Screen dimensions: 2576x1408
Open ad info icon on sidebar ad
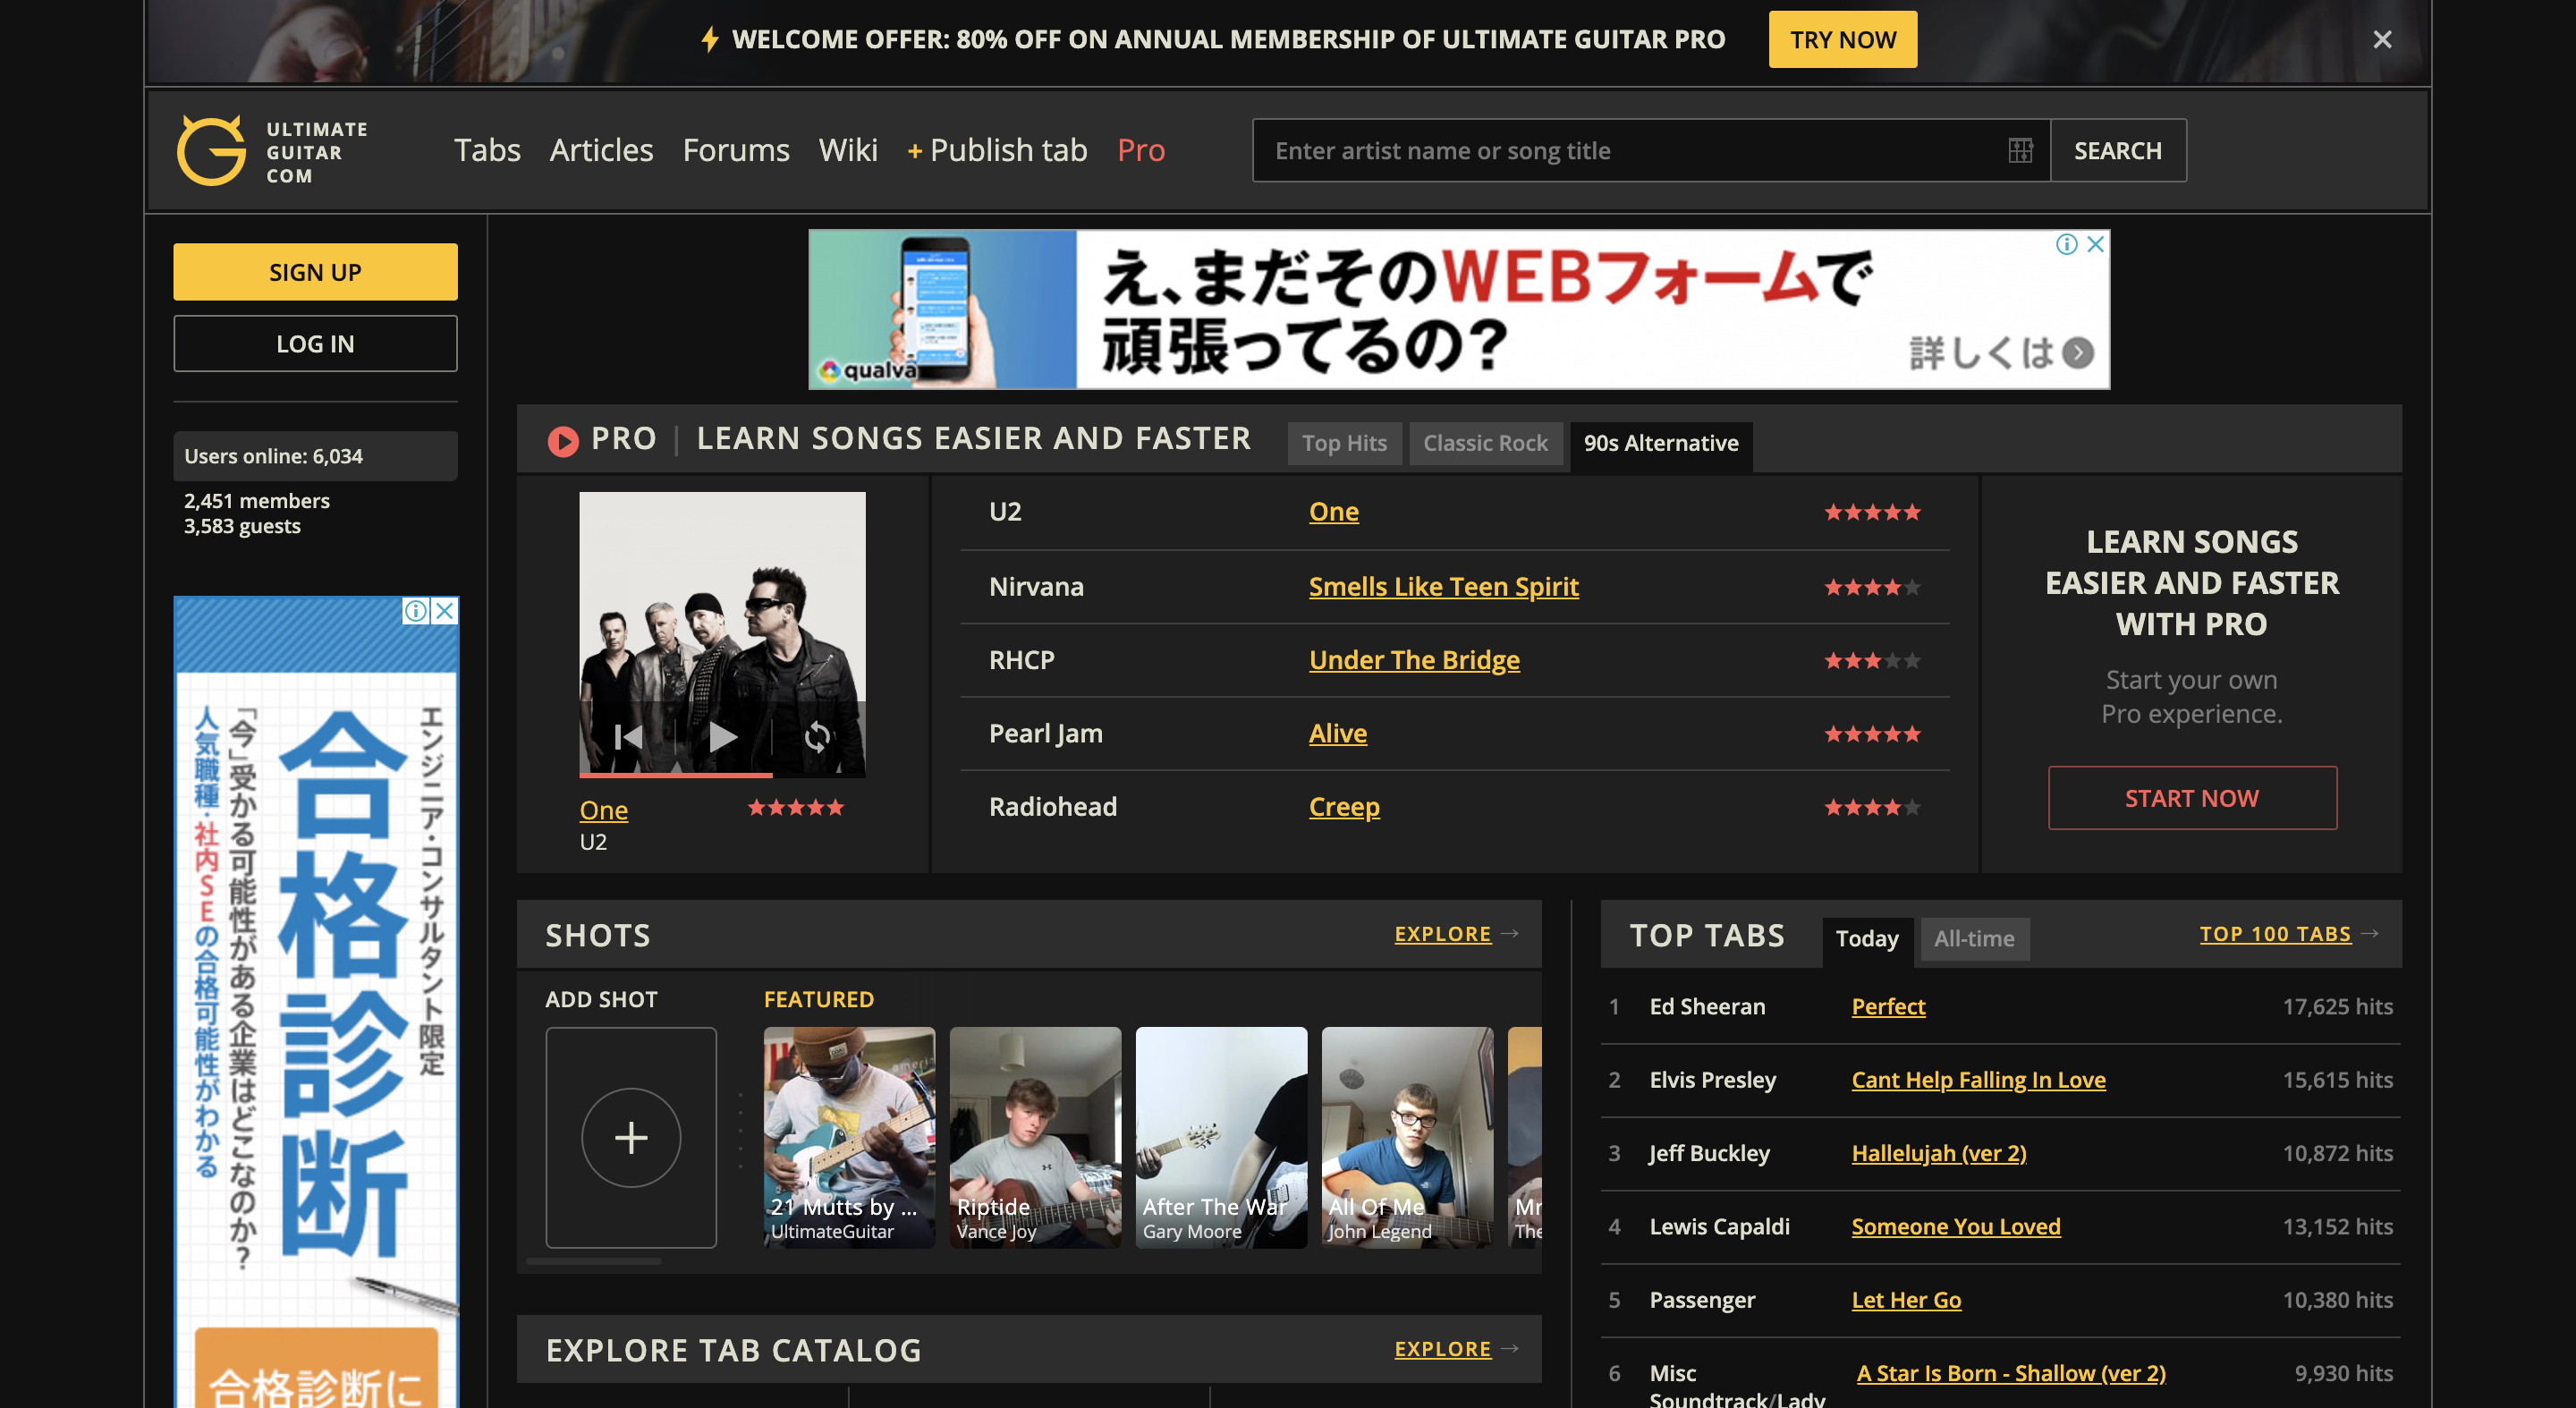(x=416, y=610)
